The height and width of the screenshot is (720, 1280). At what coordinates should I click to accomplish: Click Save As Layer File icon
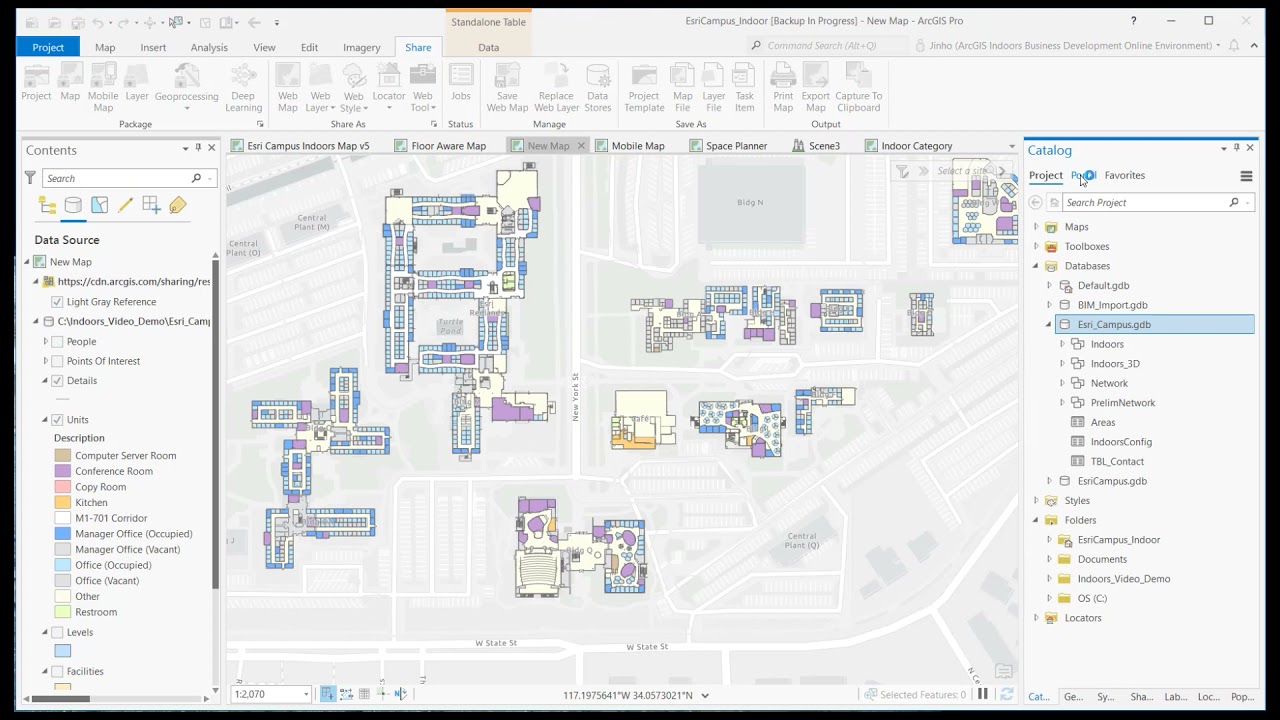pyautogui.click(x=714, y=88)
